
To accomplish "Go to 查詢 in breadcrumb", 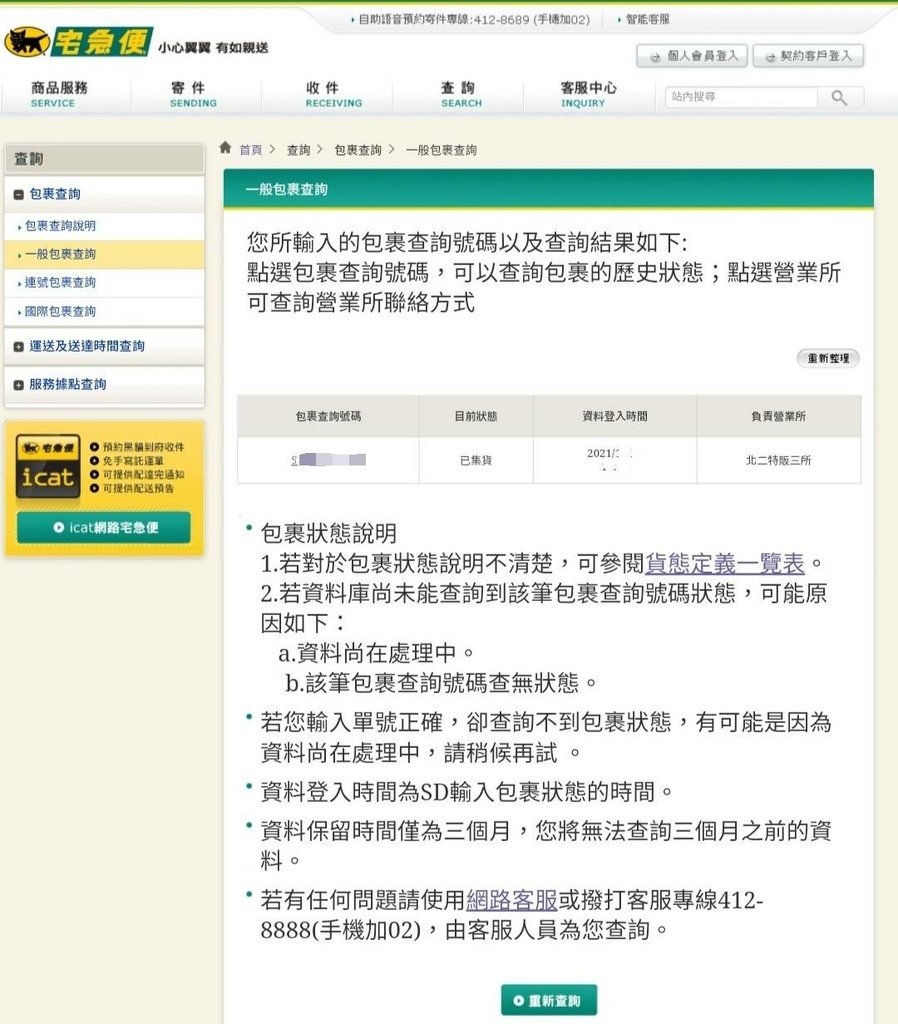I will (x=298, y=150).
